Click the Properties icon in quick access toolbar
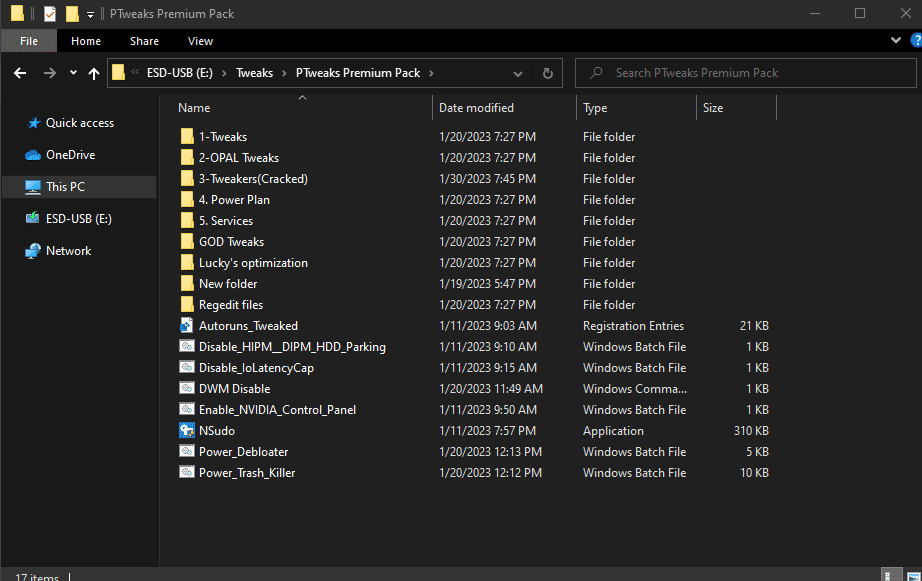 pyautogui.click(x=50, y=14)
